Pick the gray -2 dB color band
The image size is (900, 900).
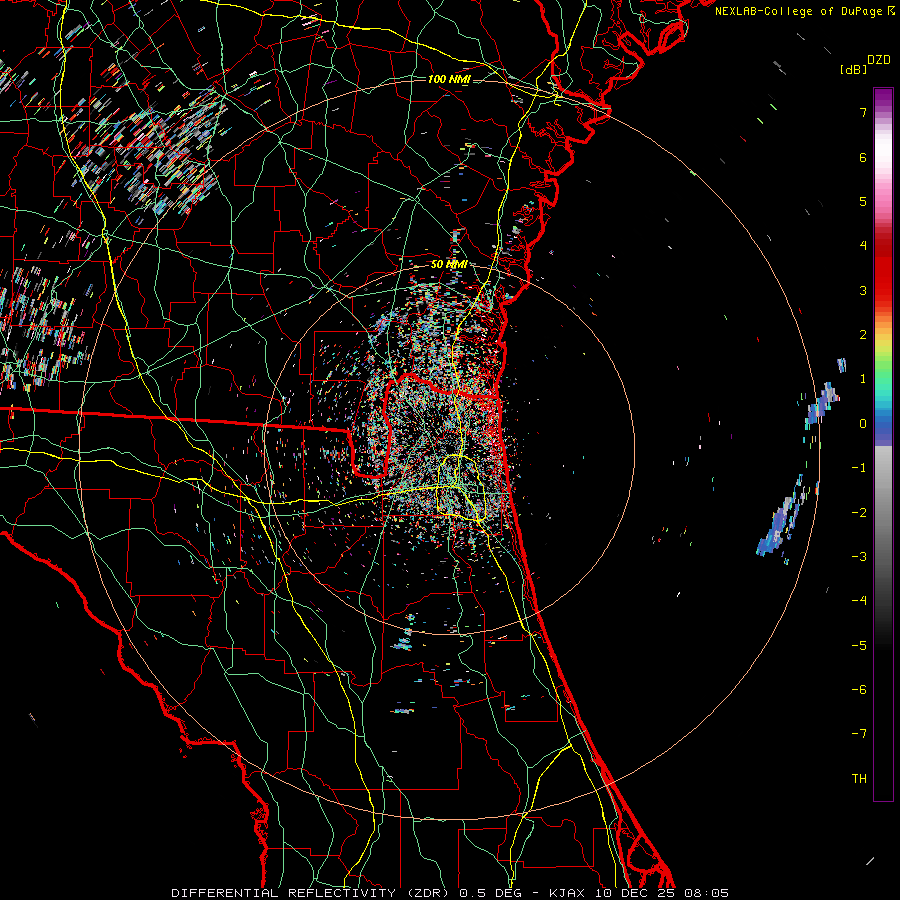click(x=883, y=512)
